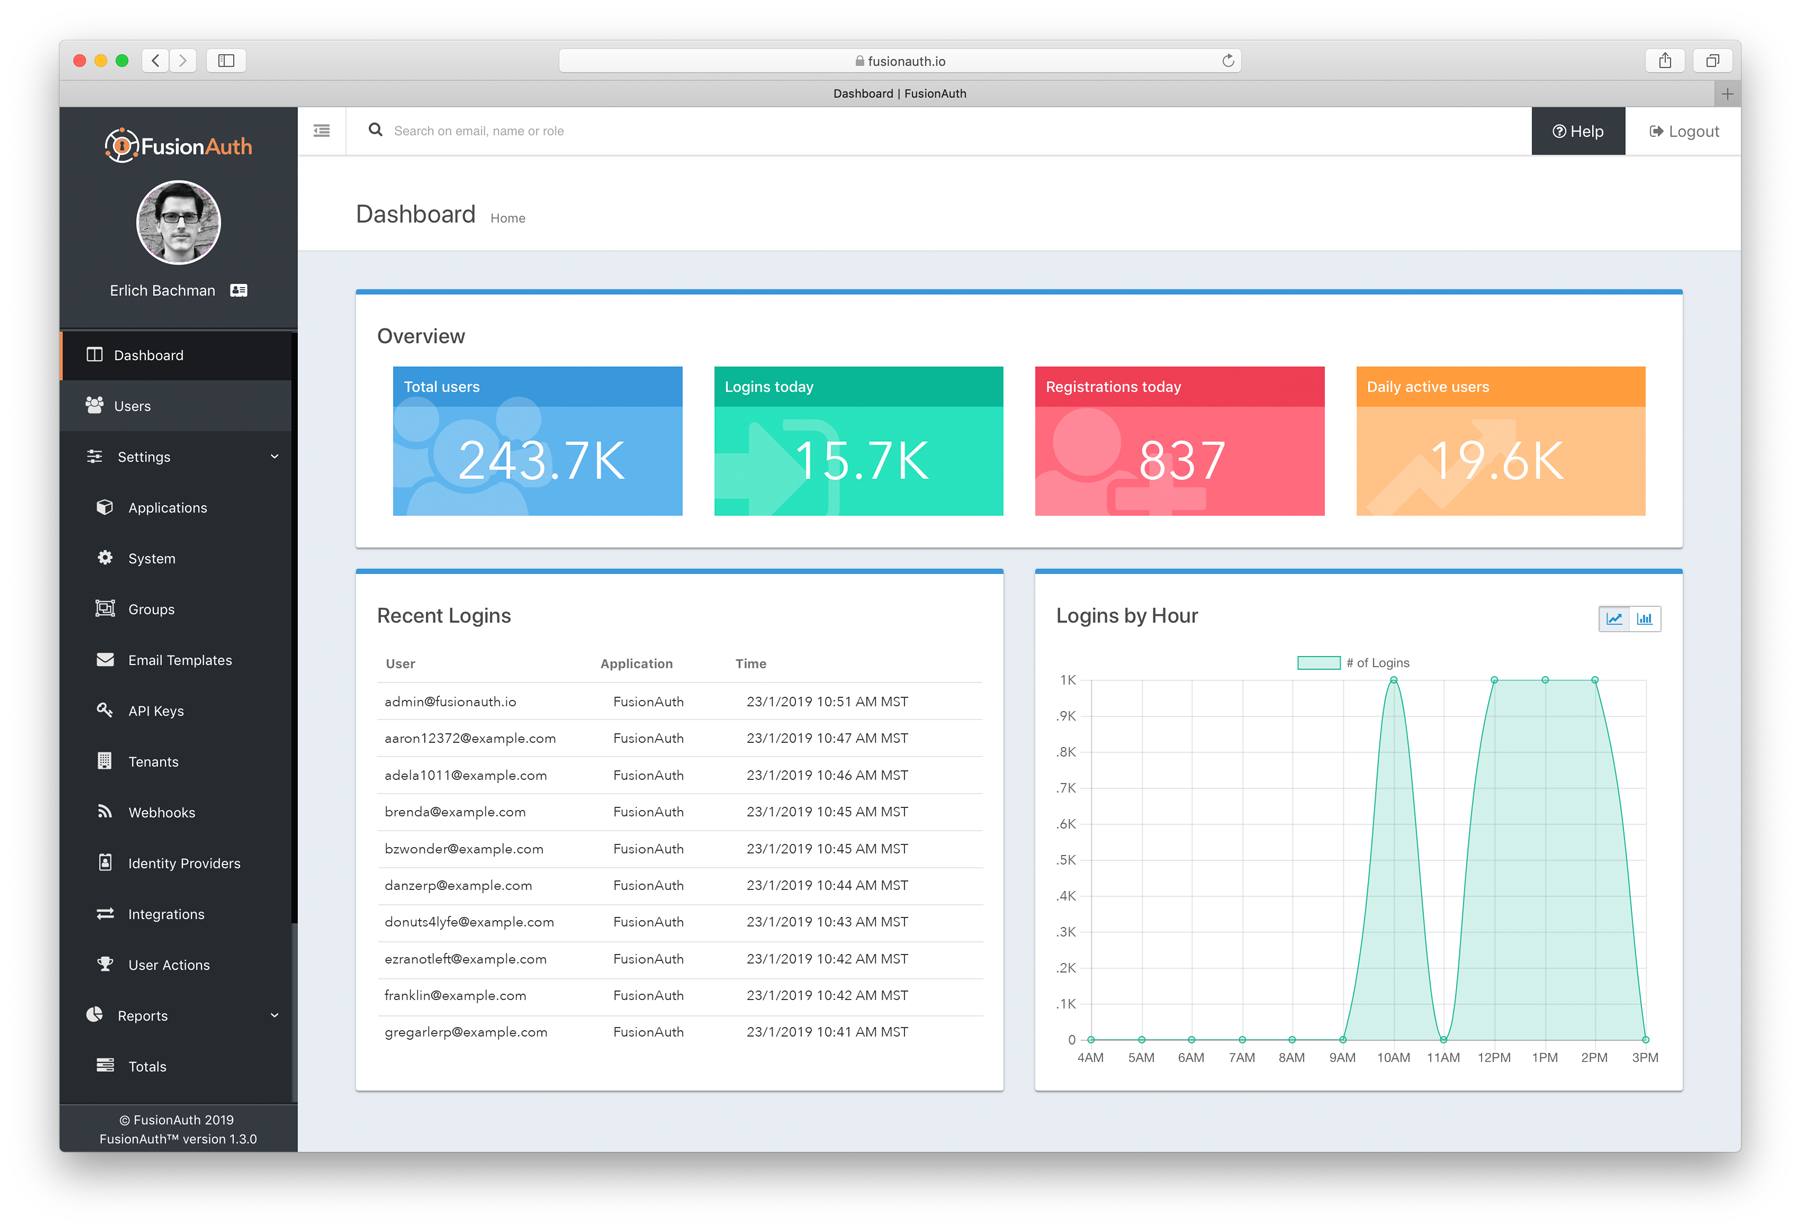
Task: Select the Dashboard | FusionAuth browser tab
Action: tap(899, 94)
